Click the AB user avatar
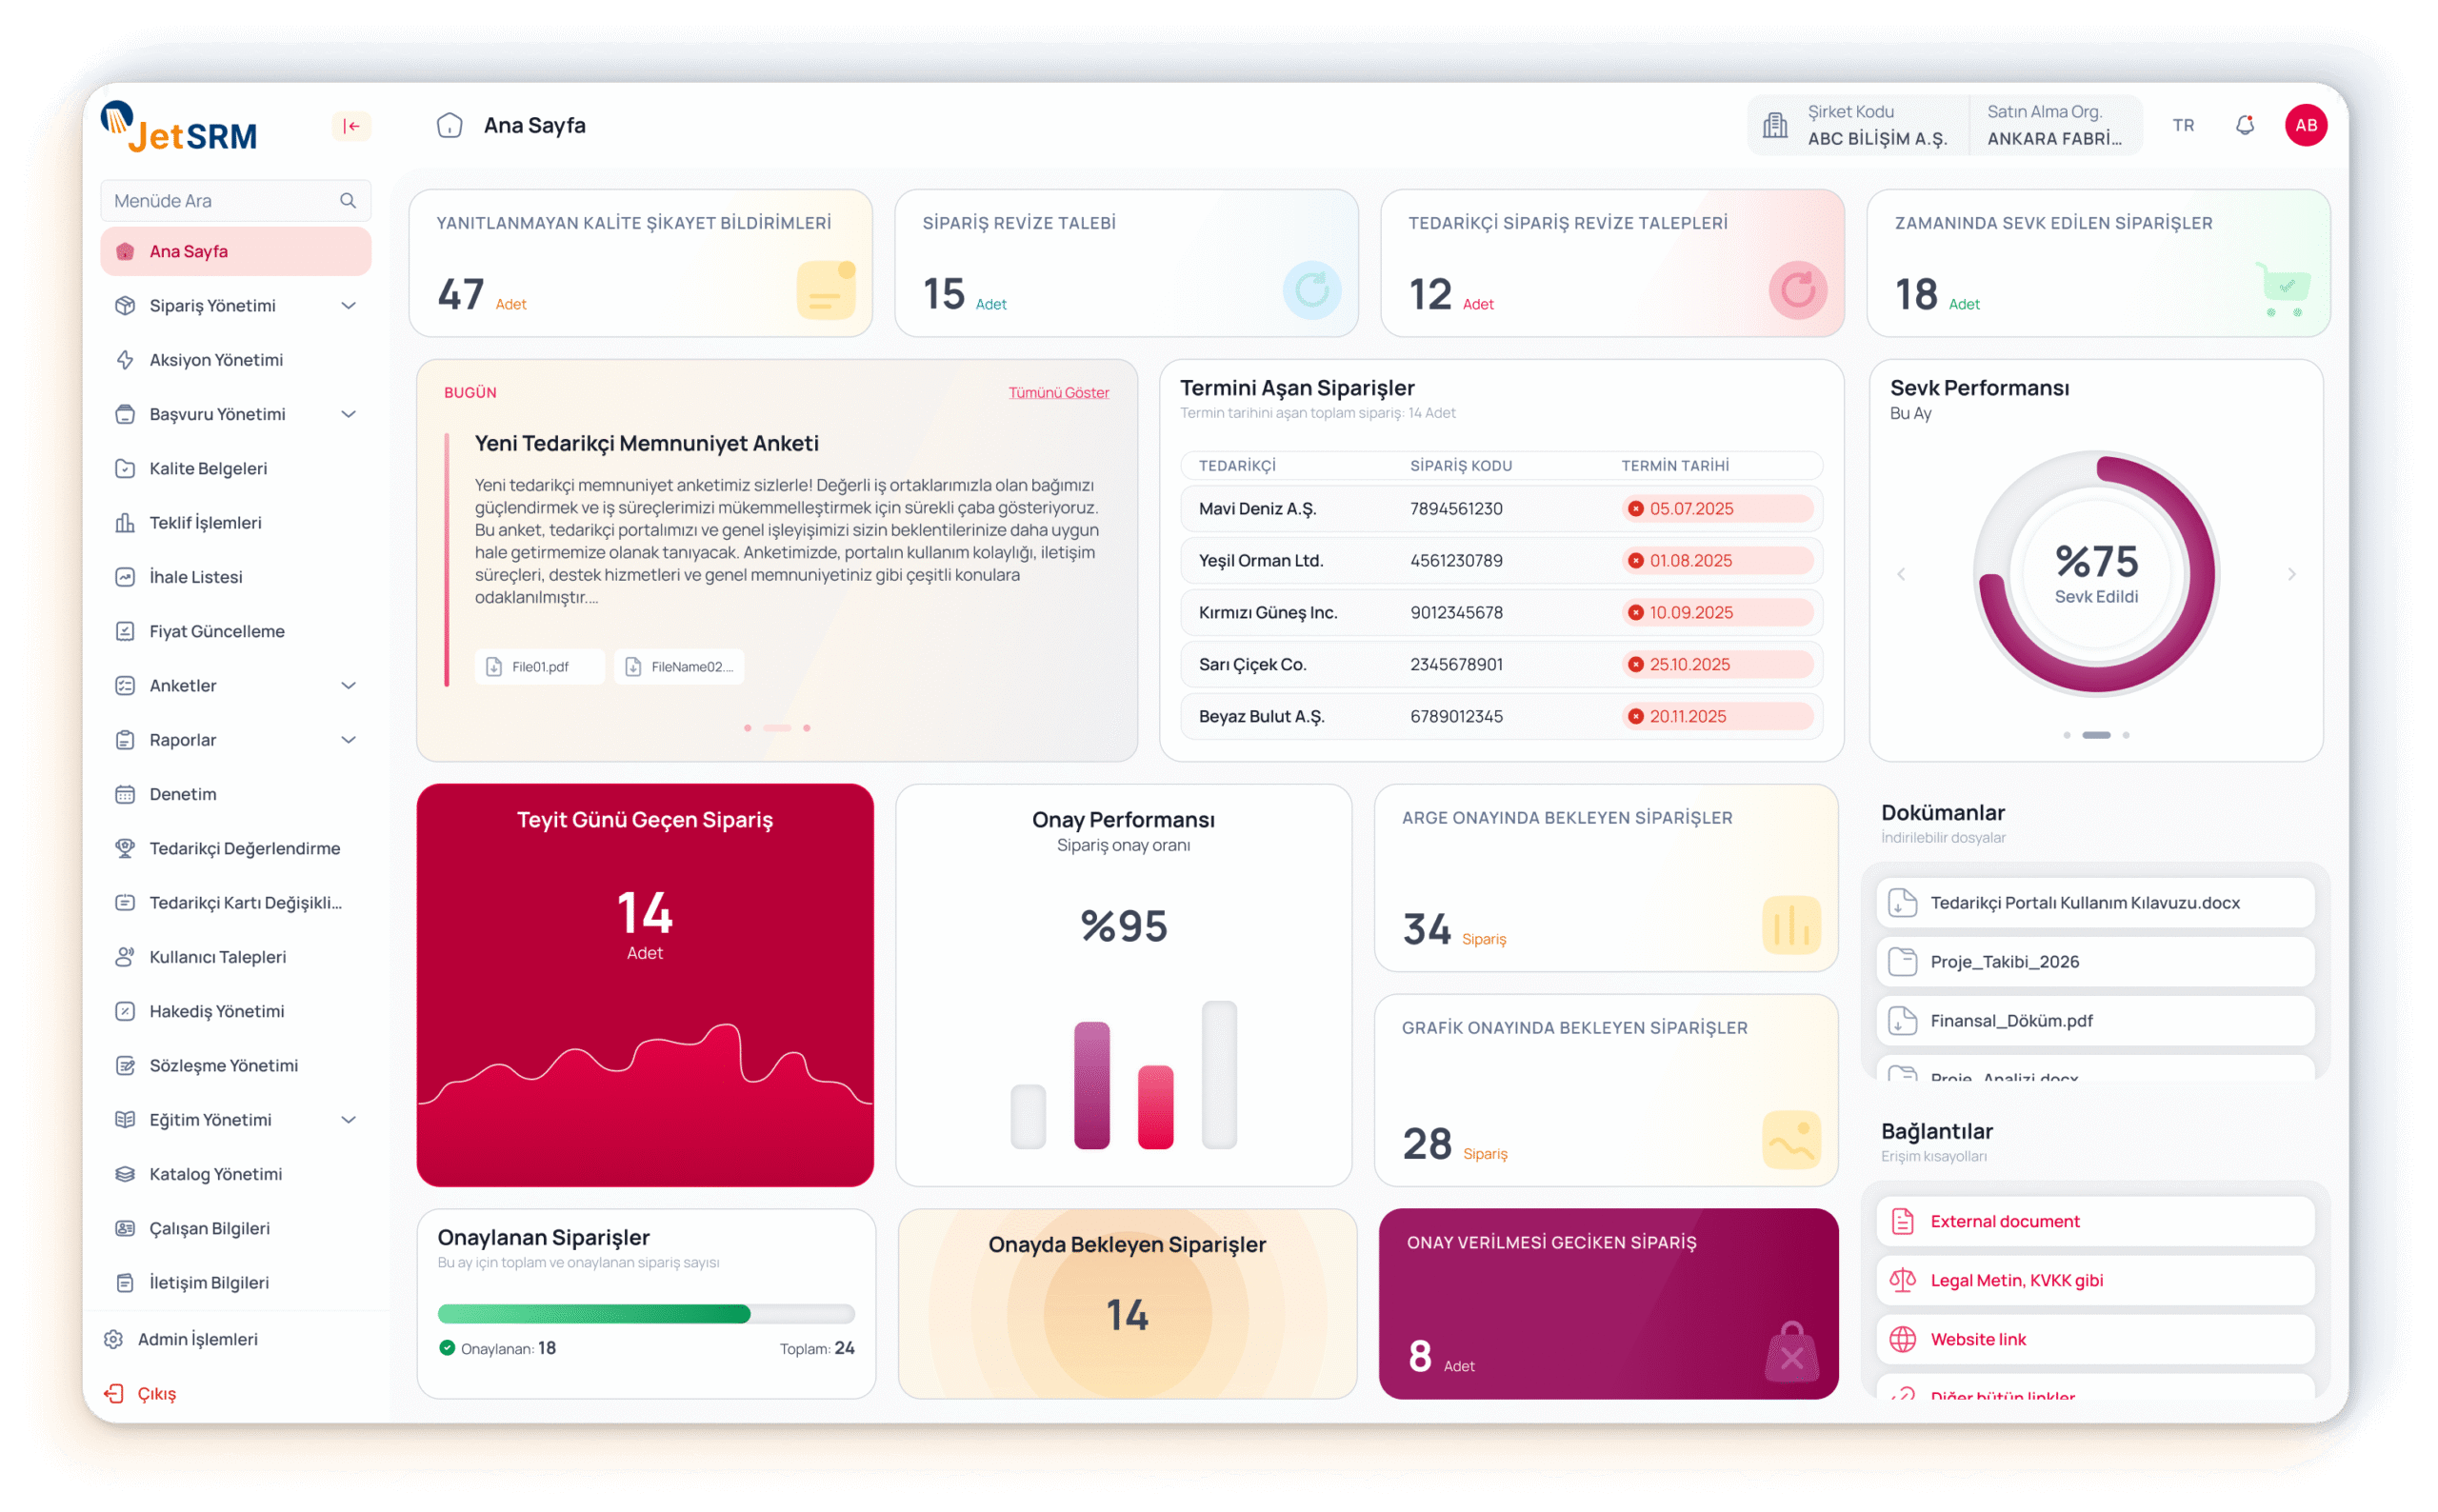 pyautogui.click(x=2306, y=125)
